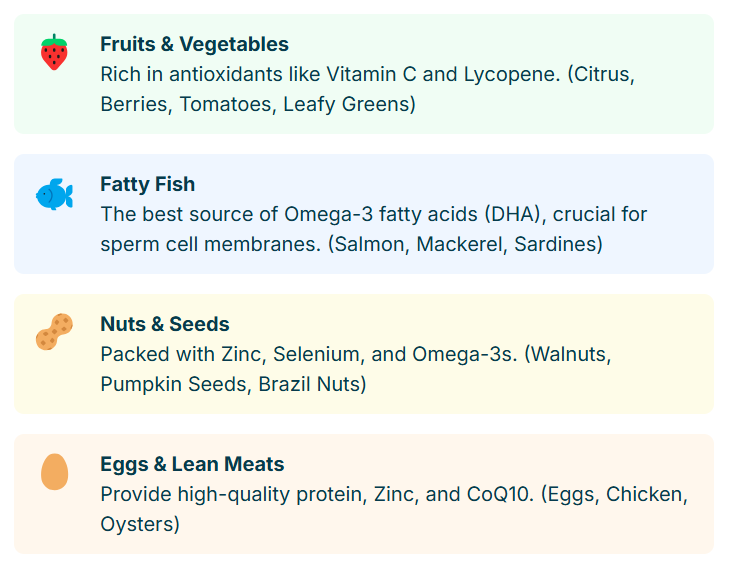This screenshot has width=731, height=575.
Task: Click the Fruits & Vegetables heading
Action: (194, 44)
